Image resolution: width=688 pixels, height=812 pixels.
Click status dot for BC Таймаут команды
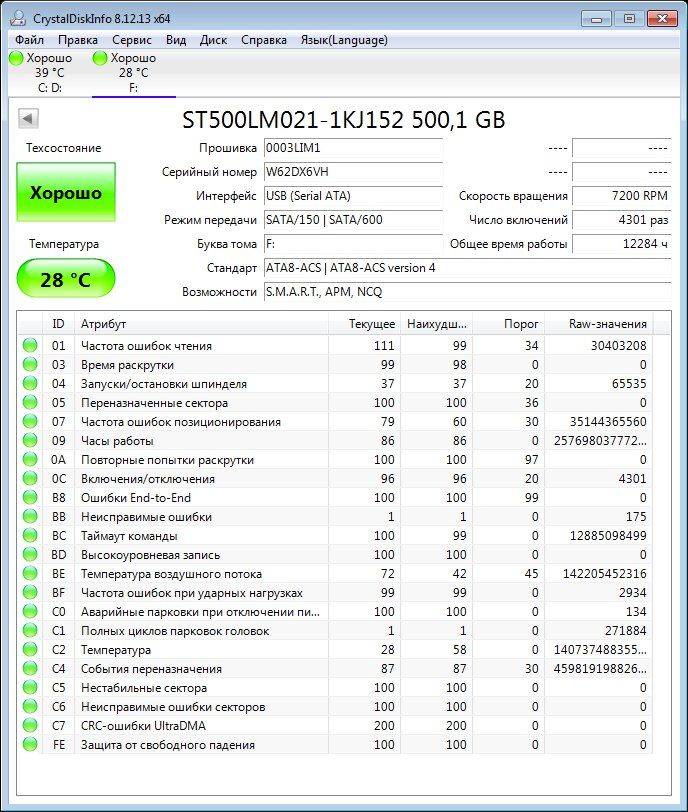(x=30, y=535)
